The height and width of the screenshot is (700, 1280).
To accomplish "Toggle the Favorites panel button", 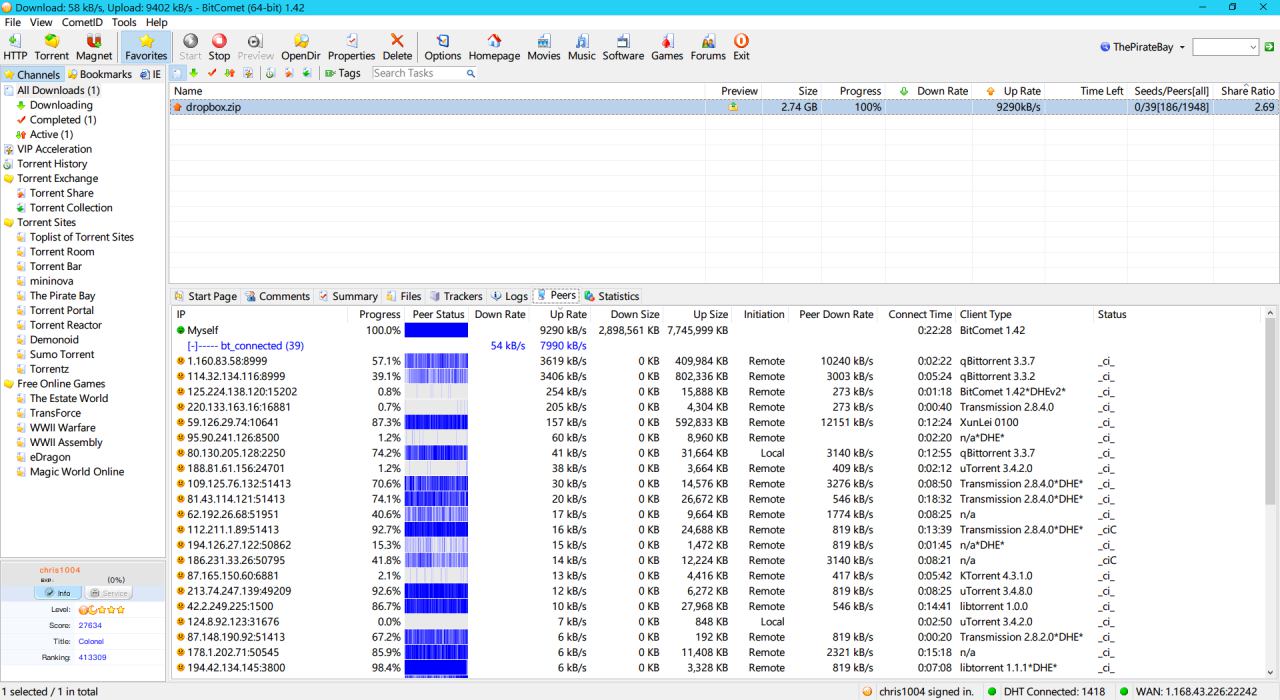I will click(146, 47).
